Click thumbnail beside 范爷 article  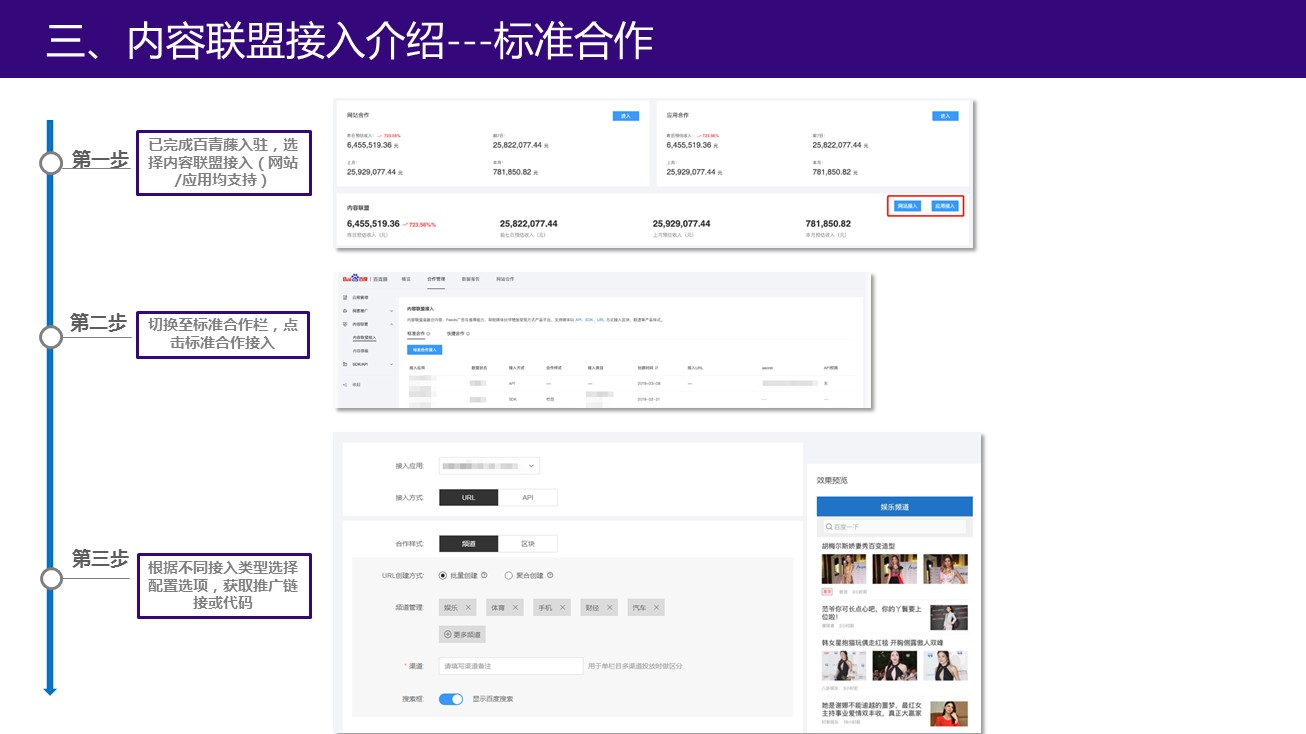click(x=949, y=616)
